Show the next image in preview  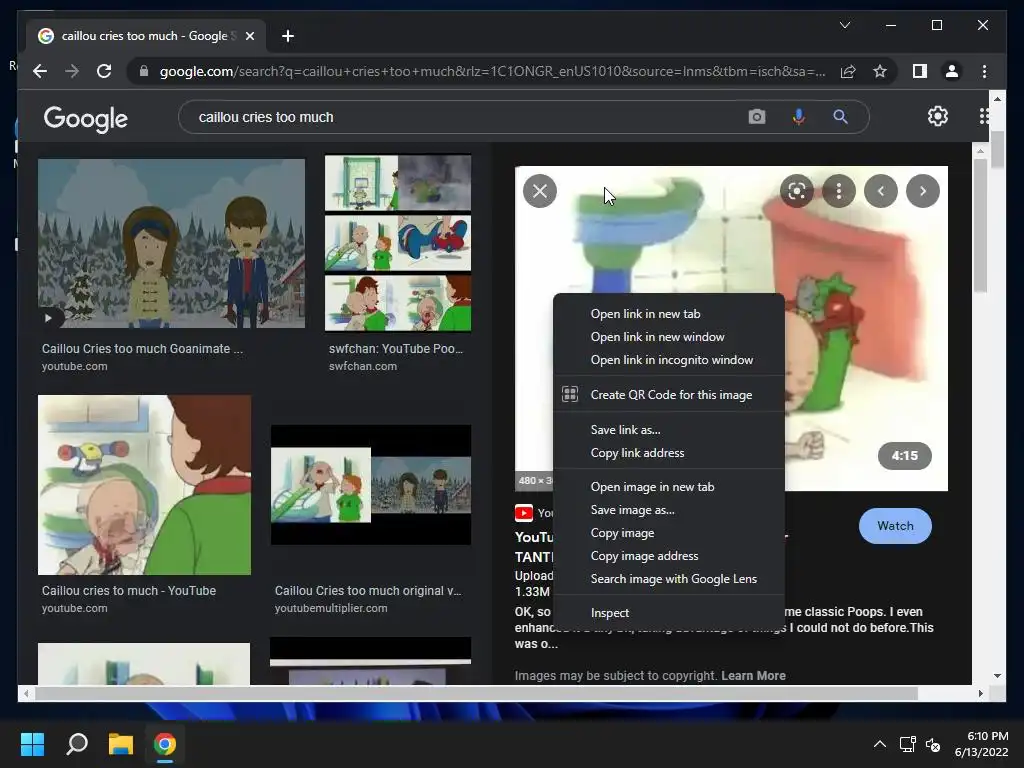(922, 191)
